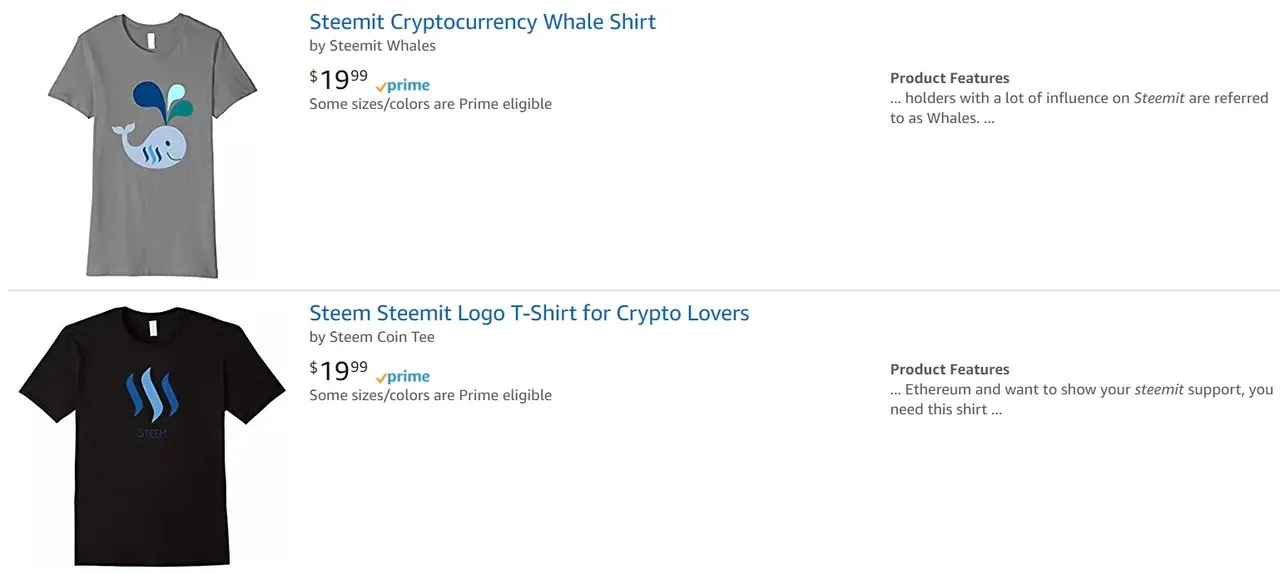Click the Prime badge on the Steem logo shirt
This screenshot has height=574, width=1280.
(402, 377)
